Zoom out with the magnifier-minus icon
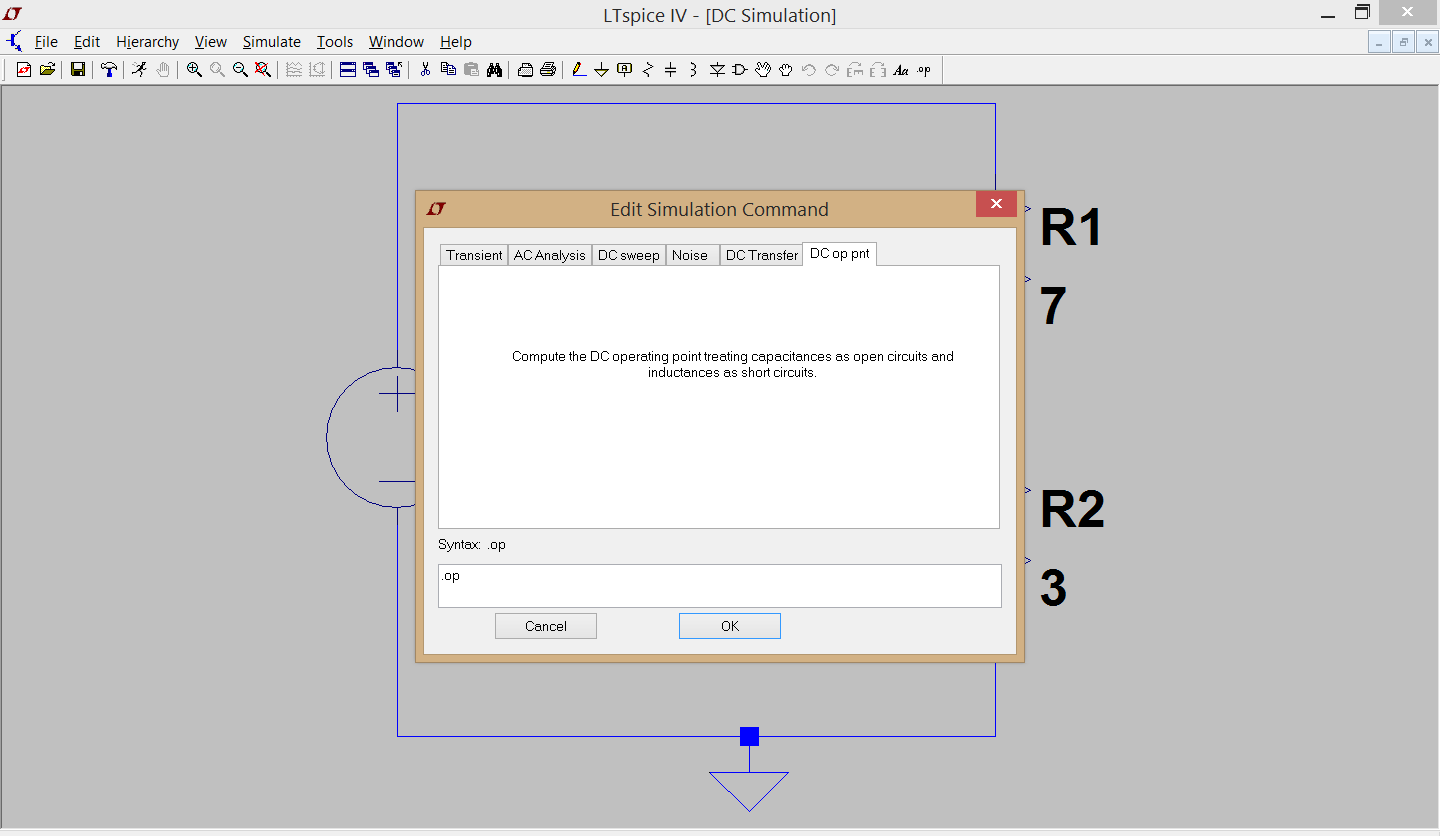Viewport: 1440px width, 836px height. (x=240, y=70)
